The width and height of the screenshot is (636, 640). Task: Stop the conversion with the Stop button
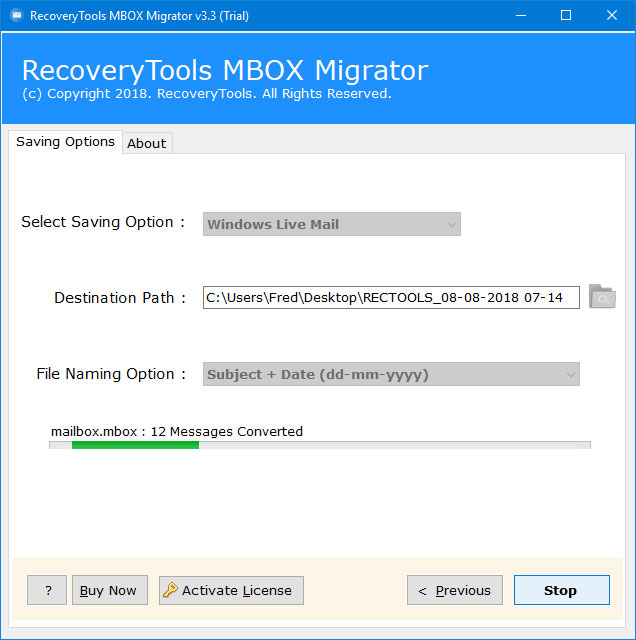tap(561, 590)
